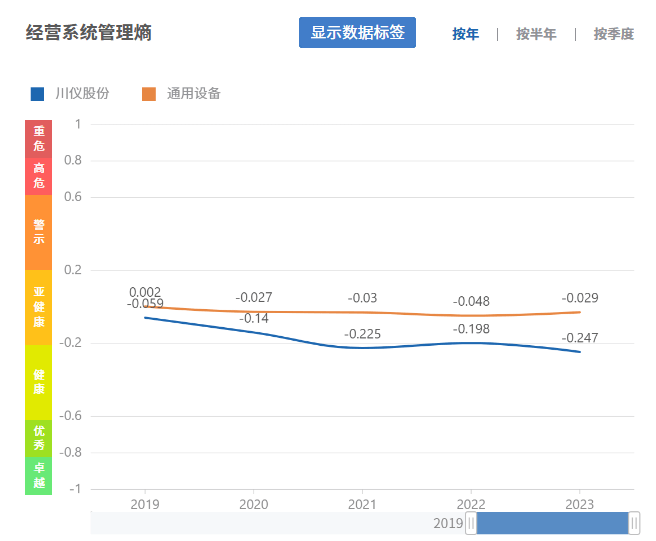This screenshot has height=541, width=656.
Task: Select the 亚健康 yellow level band
Action: tap(38, 307)
